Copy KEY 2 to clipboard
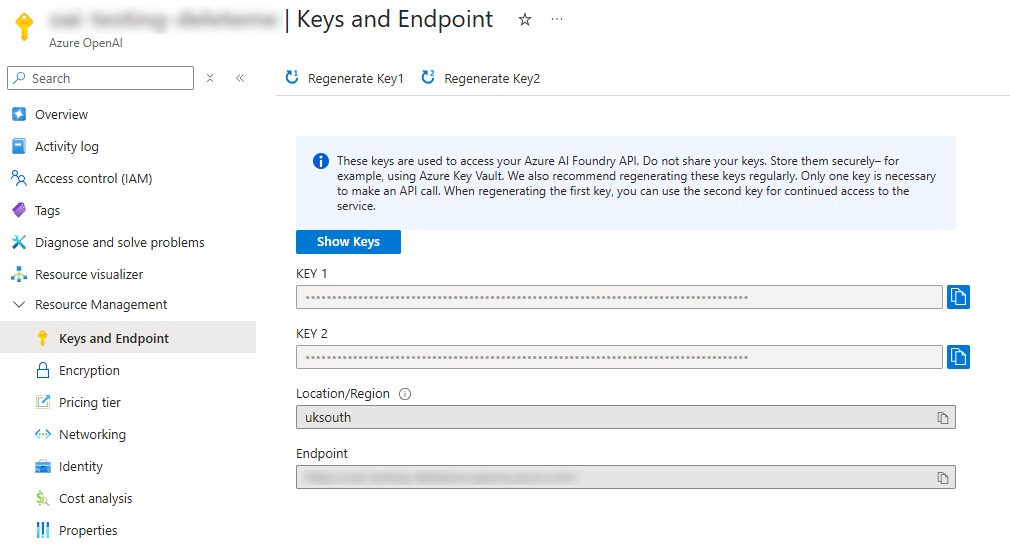This screenshot has width=1010, height=550. 958,357
